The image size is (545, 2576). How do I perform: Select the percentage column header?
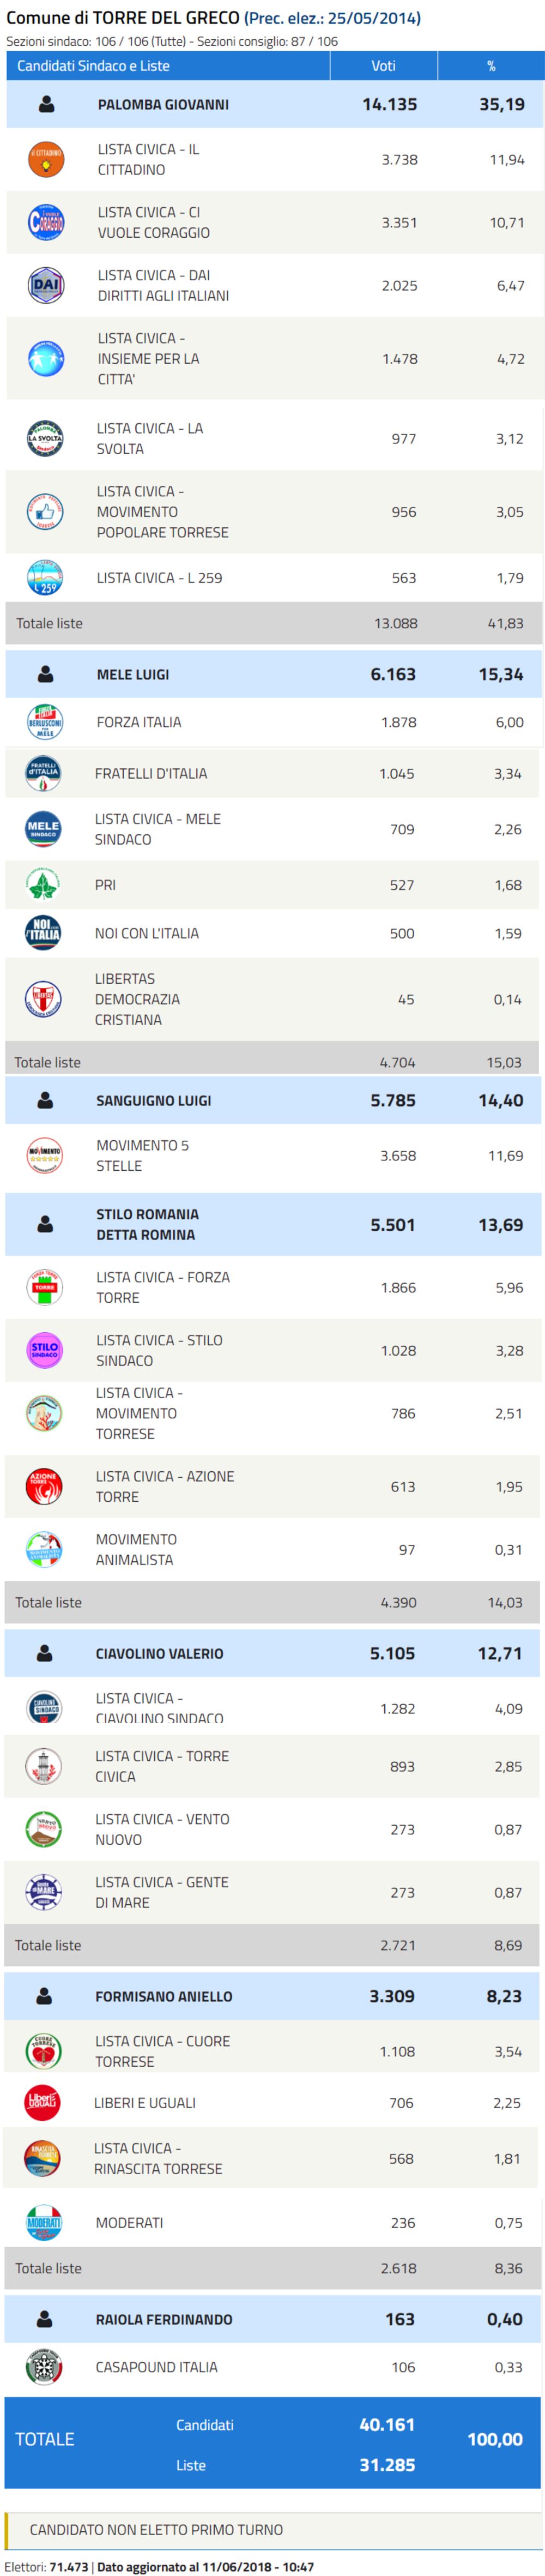point(491,66)
